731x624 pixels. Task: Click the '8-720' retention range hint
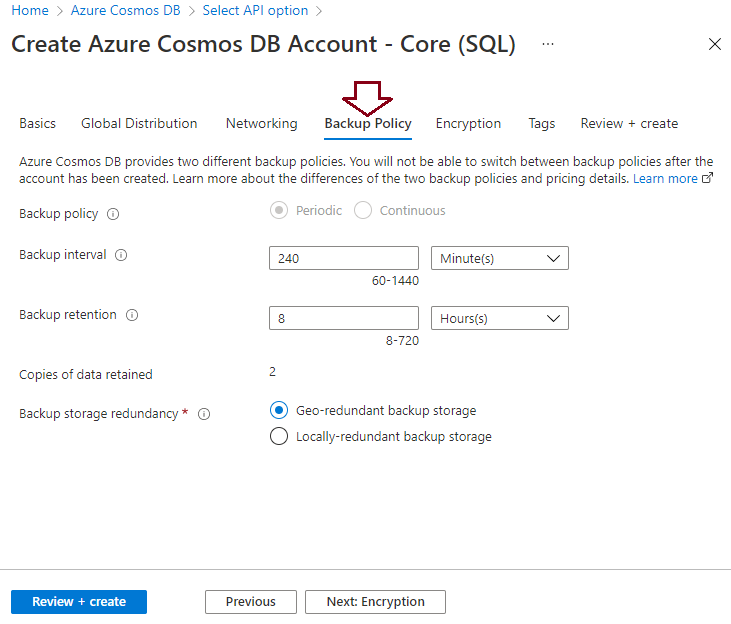tap(402, 341)
